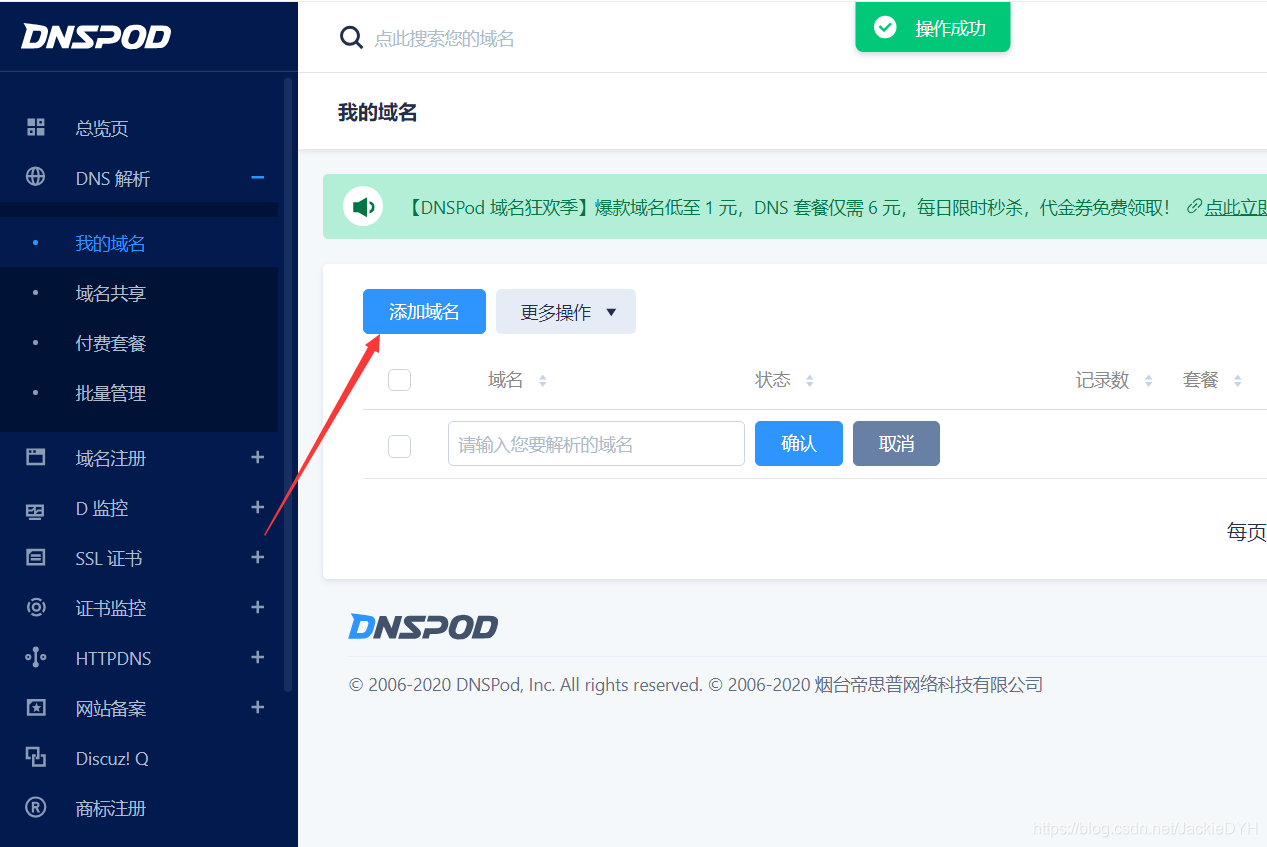Image resolution: width=1267 pixels, height=847 pixels.
Task: Click the DNSPod footer logo
Action: 423,627
